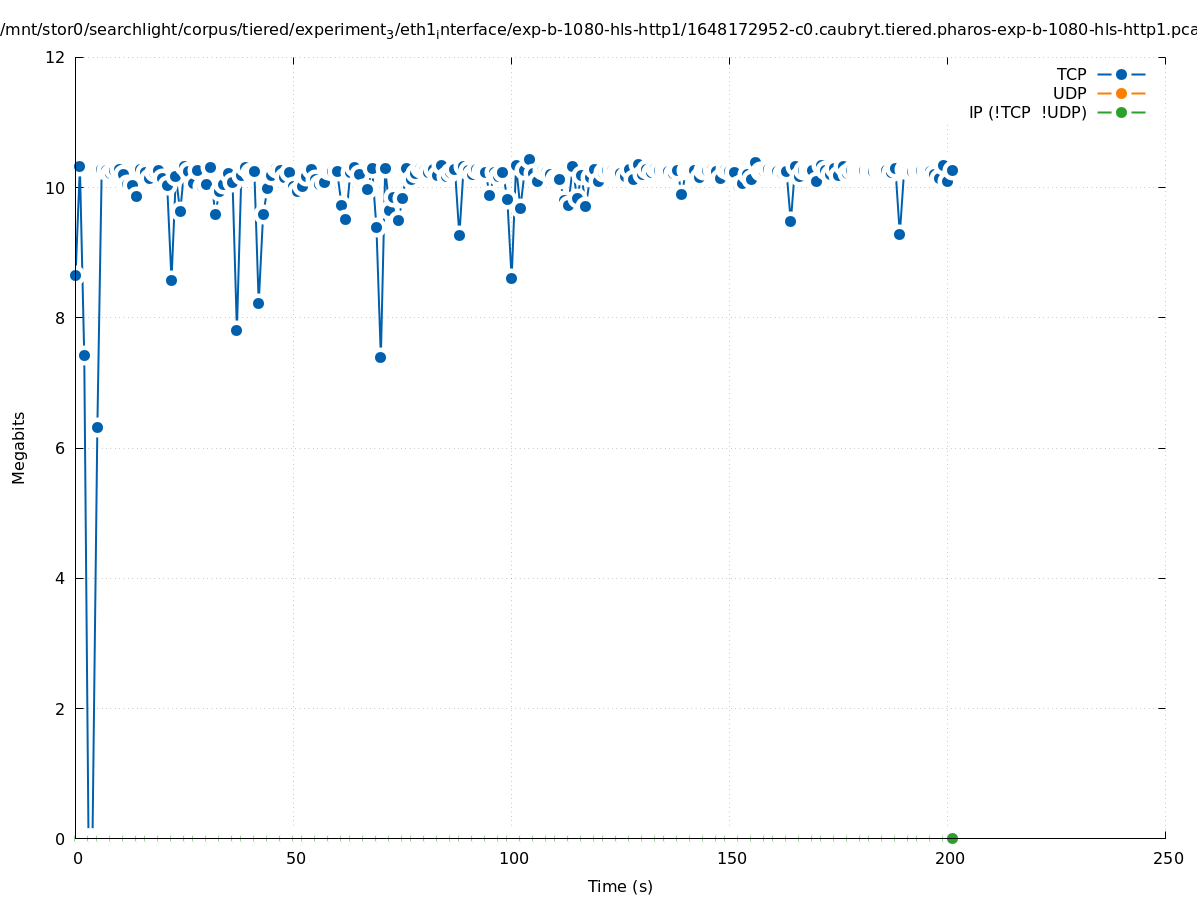Viewport: 1197px width, 900px height.
Task: Click the file path title at the top
Action: pos(598,30)
